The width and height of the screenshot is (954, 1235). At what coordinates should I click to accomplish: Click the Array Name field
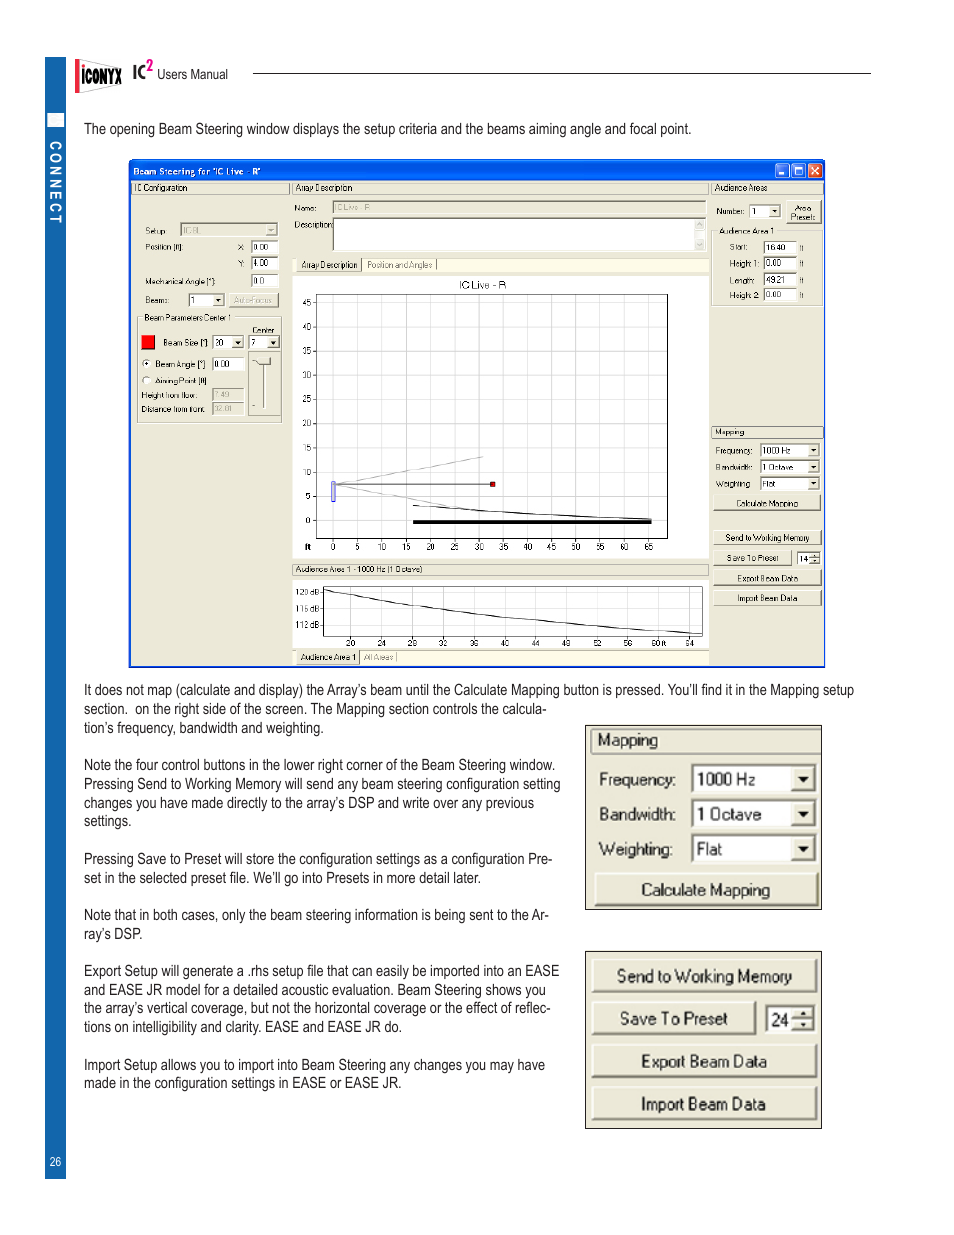click(x=519, y=207)
